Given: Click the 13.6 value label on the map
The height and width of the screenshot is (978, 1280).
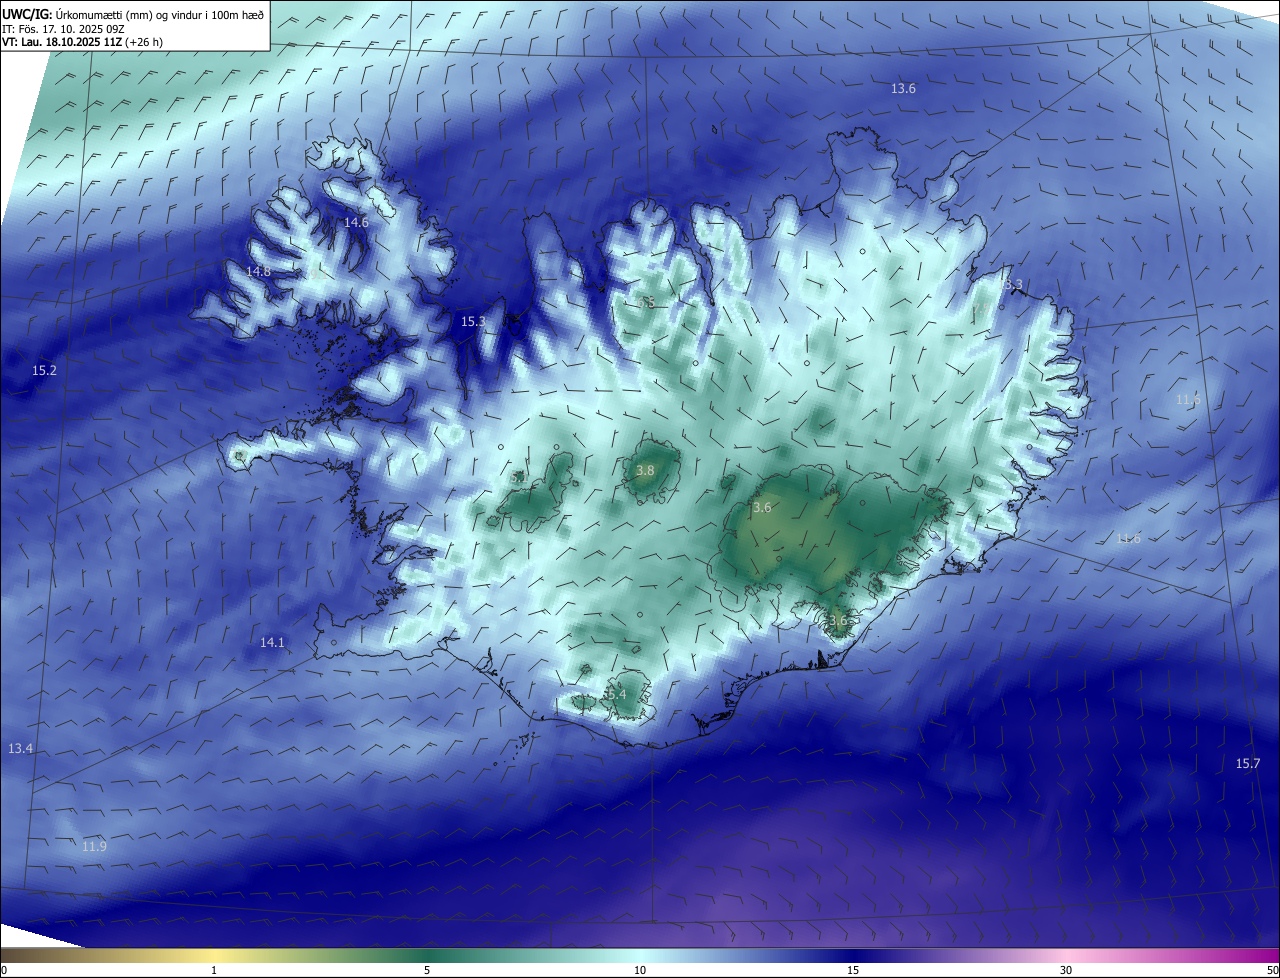Looking at the screenshot, I should (x=903, y=89).
